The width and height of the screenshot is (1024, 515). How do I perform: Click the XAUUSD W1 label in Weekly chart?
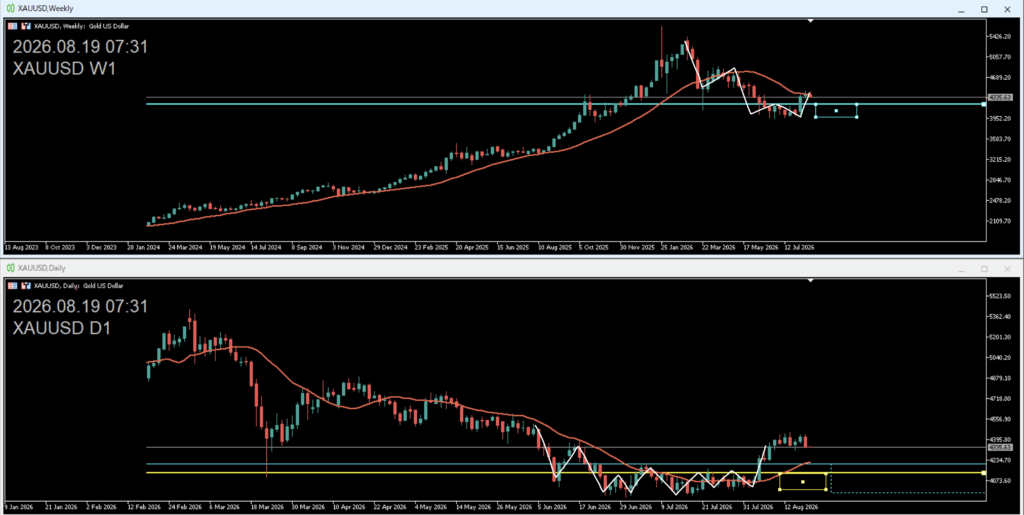[64, 69]
